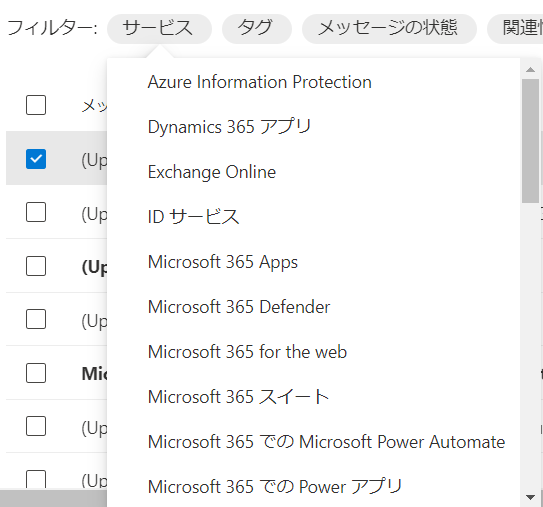Select Microsoft 365 Apps option
Screen dimensions: 543x507
223,262
